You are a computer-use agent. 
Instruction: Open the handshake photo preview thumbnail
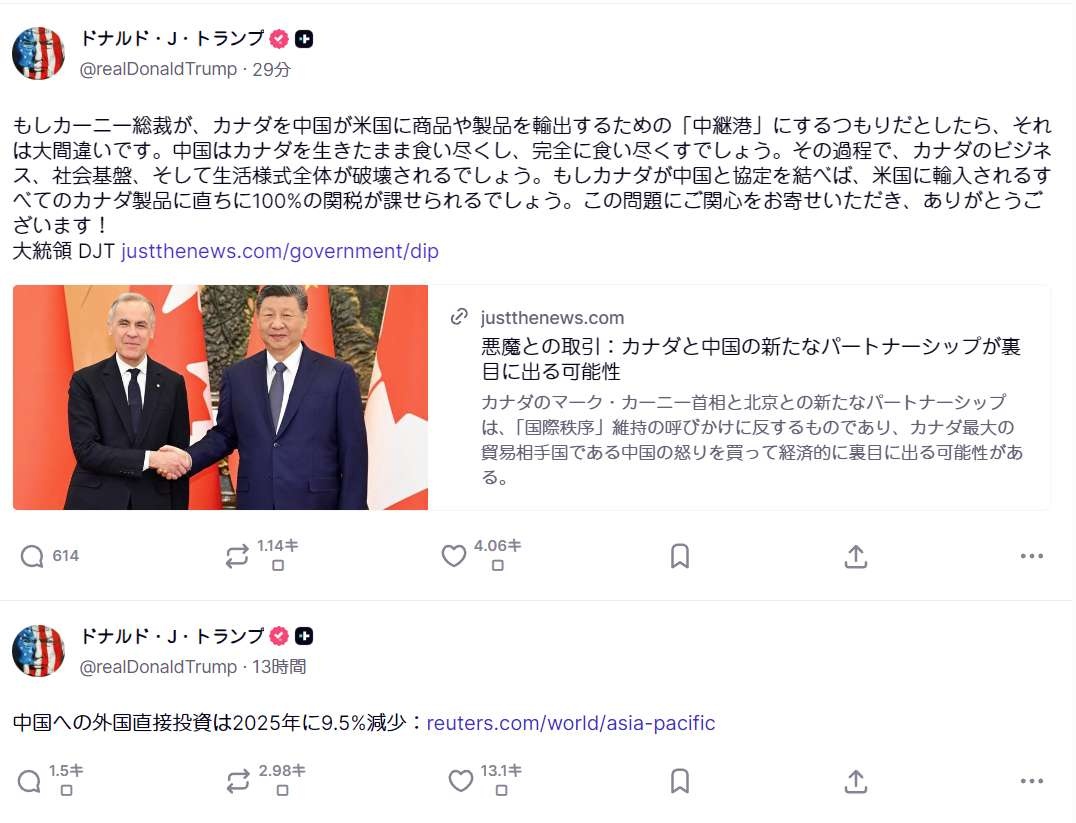click(220, 397)
